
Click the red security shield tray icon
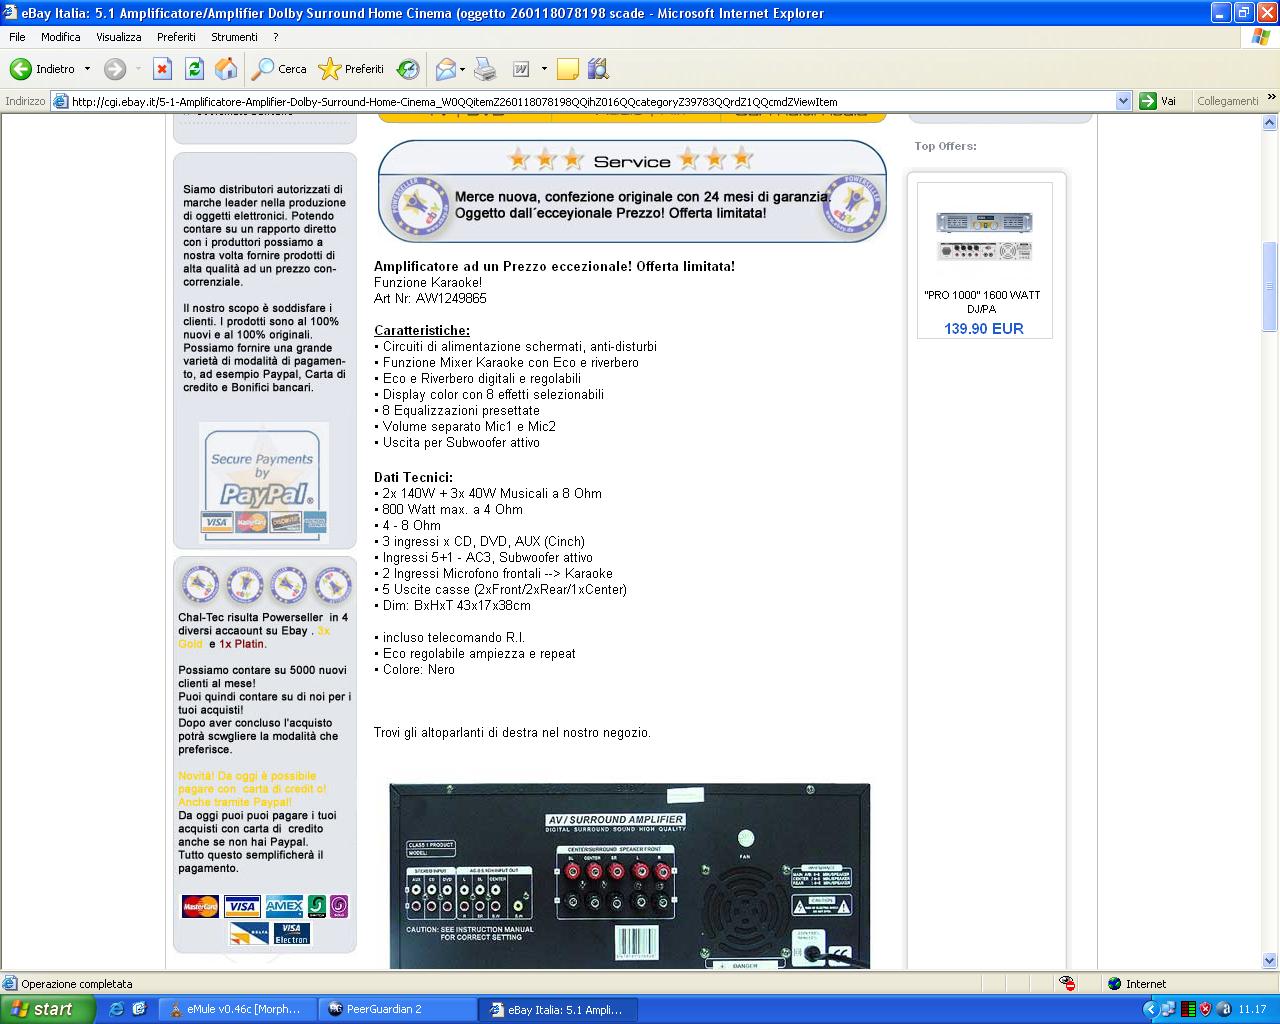point(1206,1009)
